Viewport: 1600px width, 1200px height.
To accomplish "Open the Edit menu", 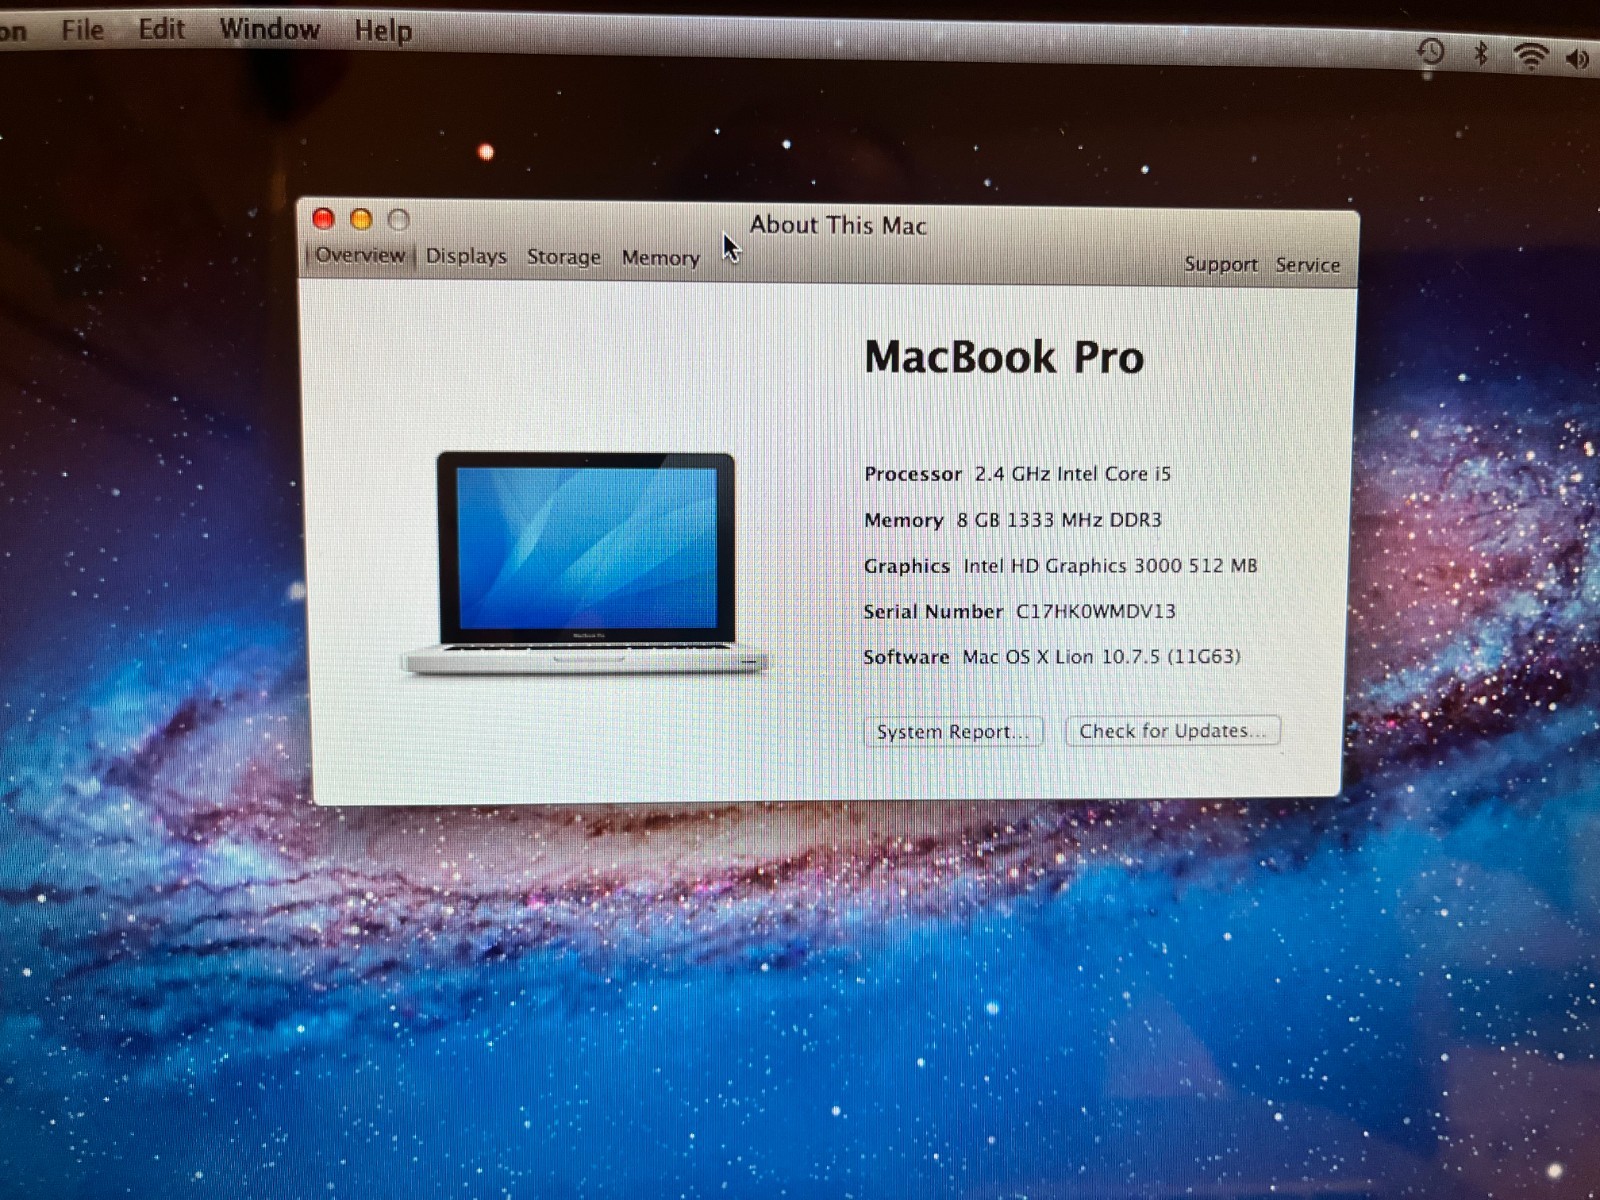I will coord(161,29).
